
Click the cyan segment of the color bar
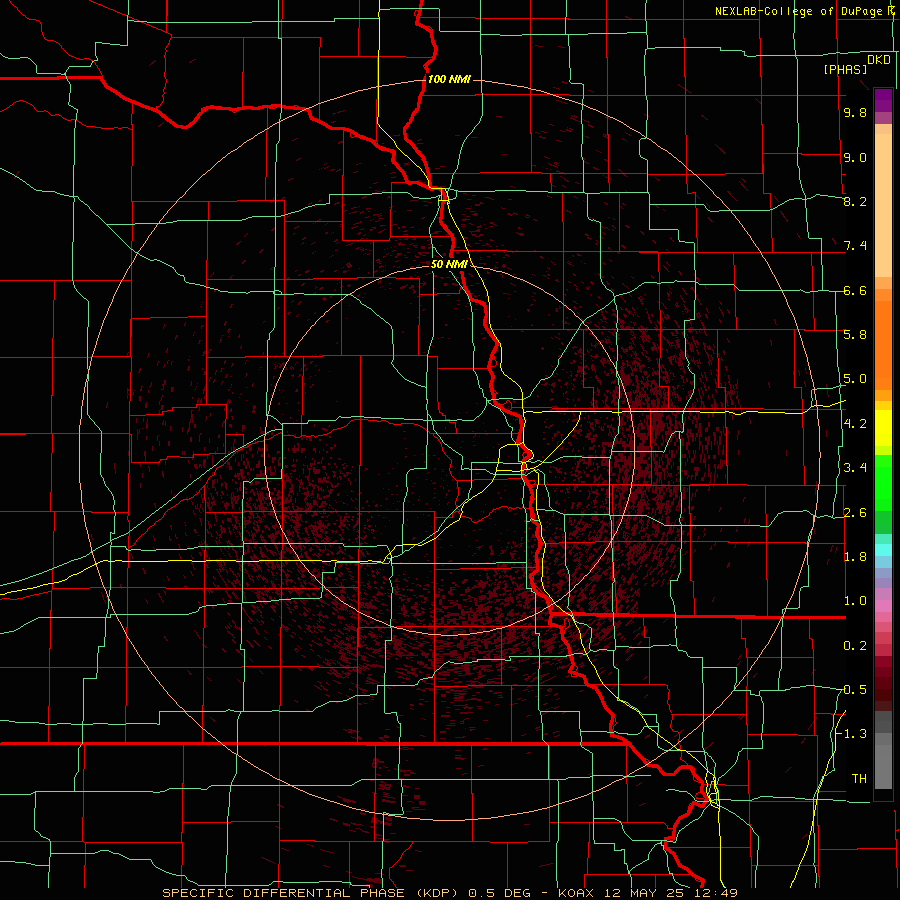point(883,549)
